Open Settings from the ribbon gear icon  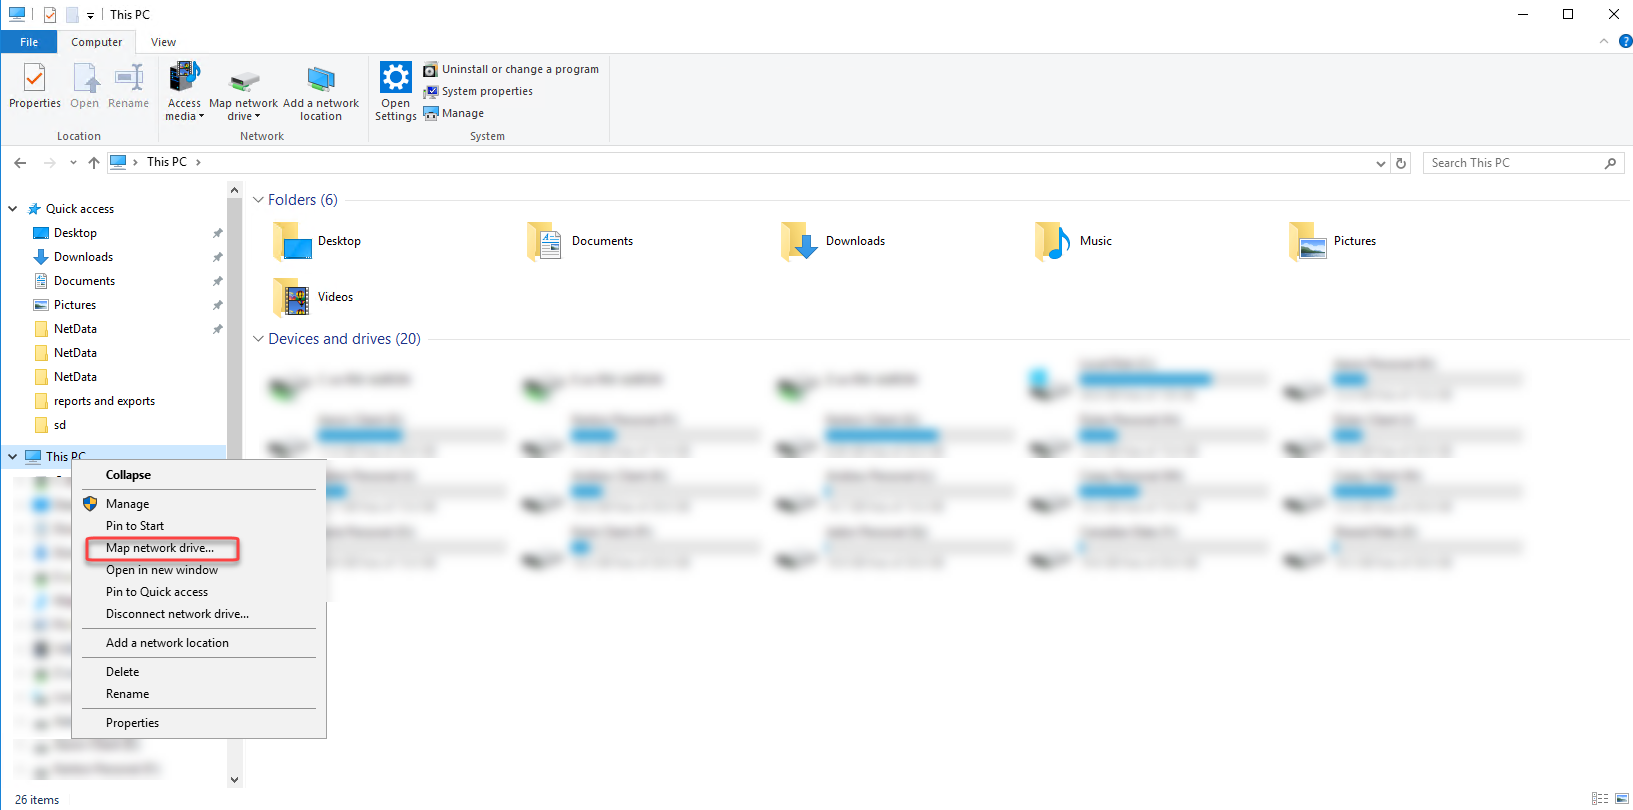[x=396, y=91]
